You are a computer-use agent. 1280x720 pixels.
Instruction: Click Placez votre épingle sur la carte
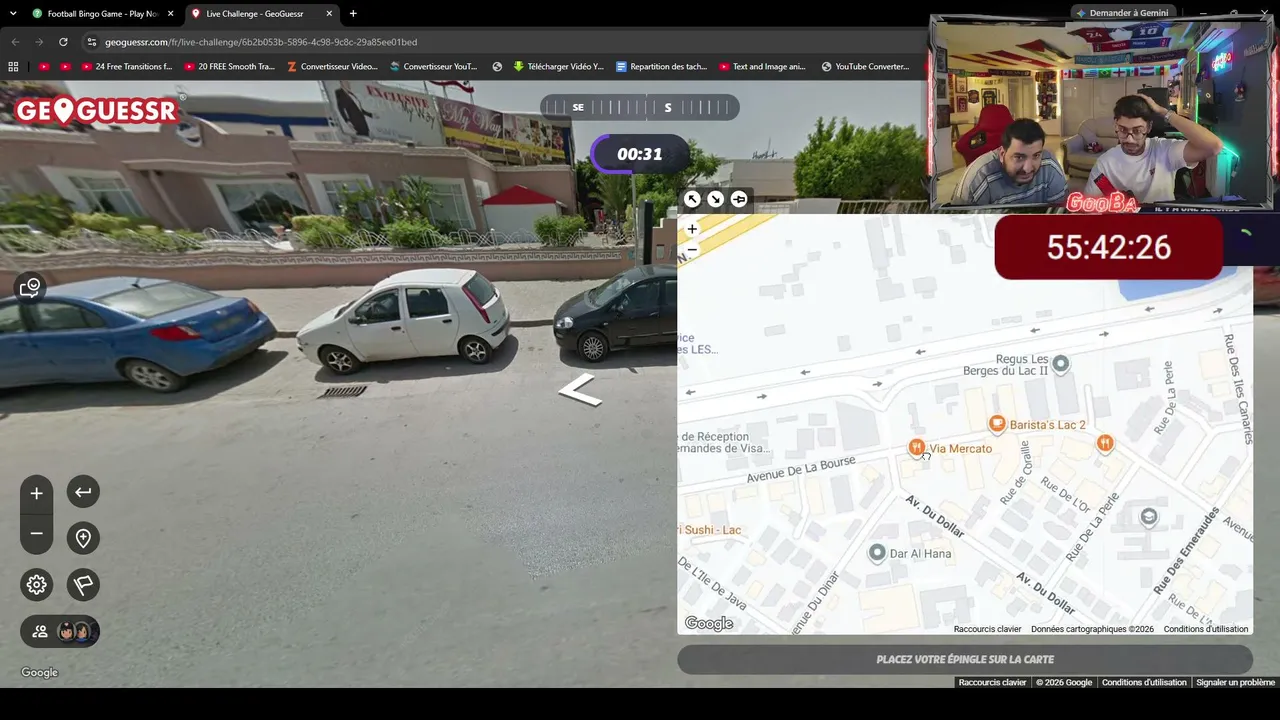click(965, 660)
